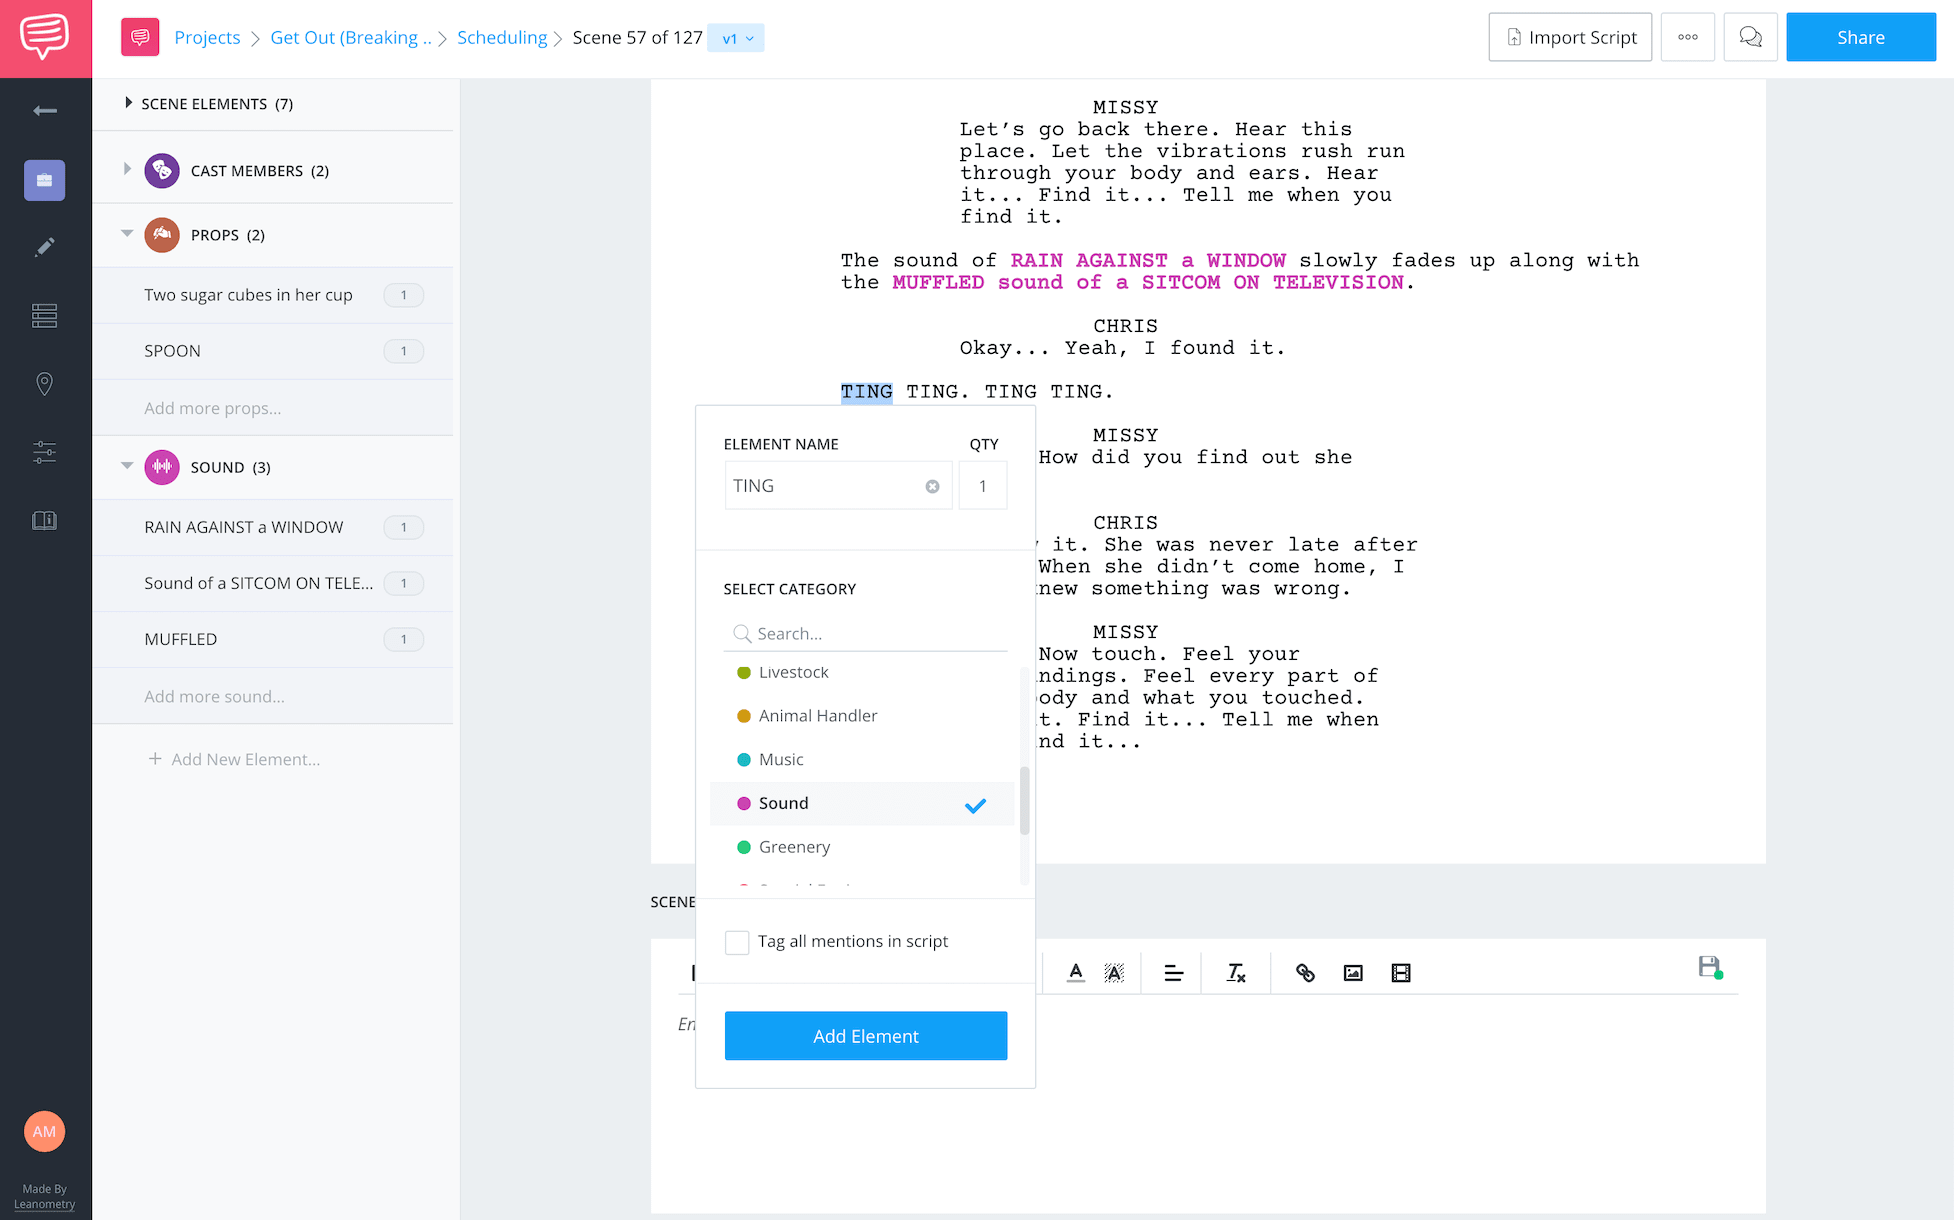Open the comments chat bubble icon
This screenshot has width=1954, height=1220.
(1750, 37)
